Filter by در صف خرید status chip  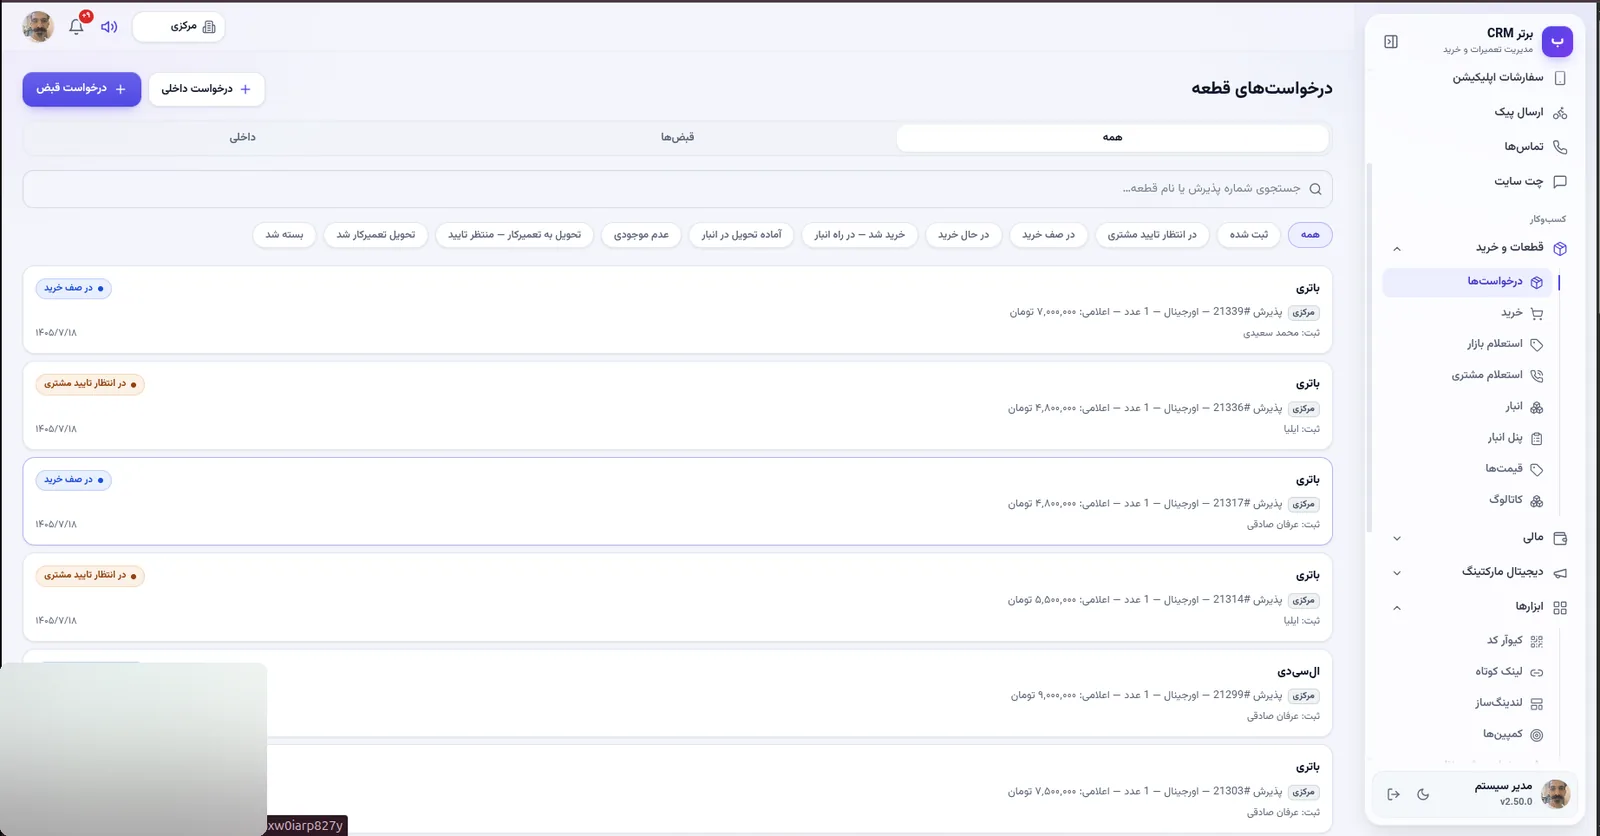pos(1048,235)
